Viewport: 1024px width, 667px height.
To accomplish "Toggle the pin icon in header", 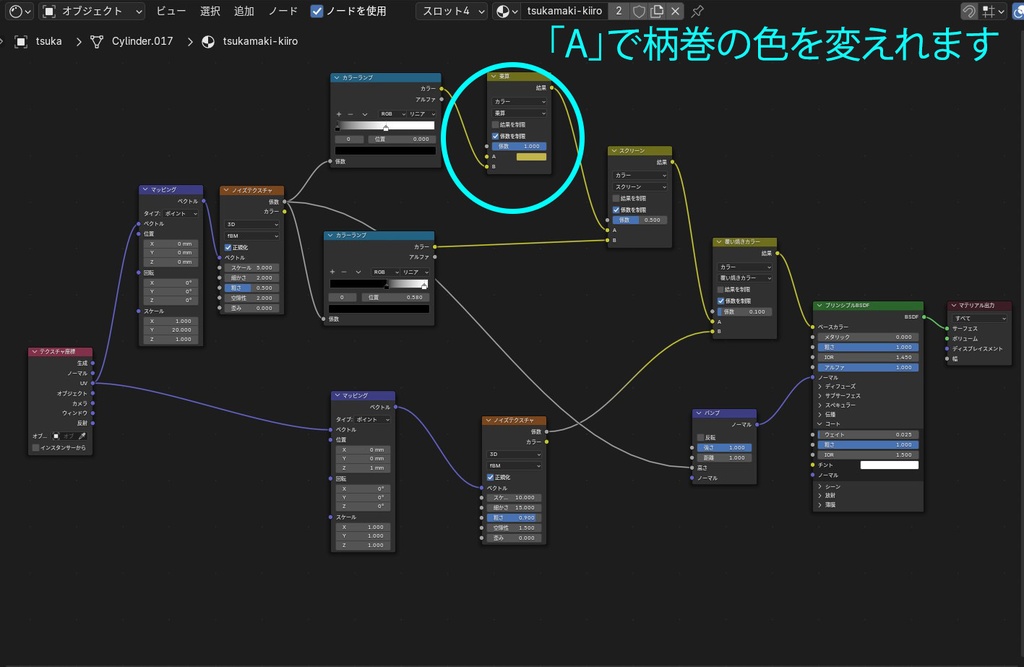I will click(697, 11).
